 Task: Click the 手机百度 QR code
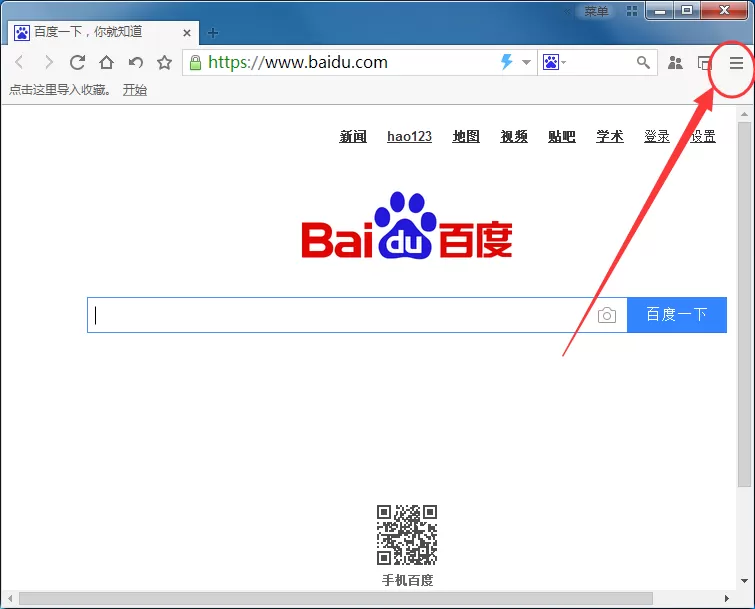[407, 534]
